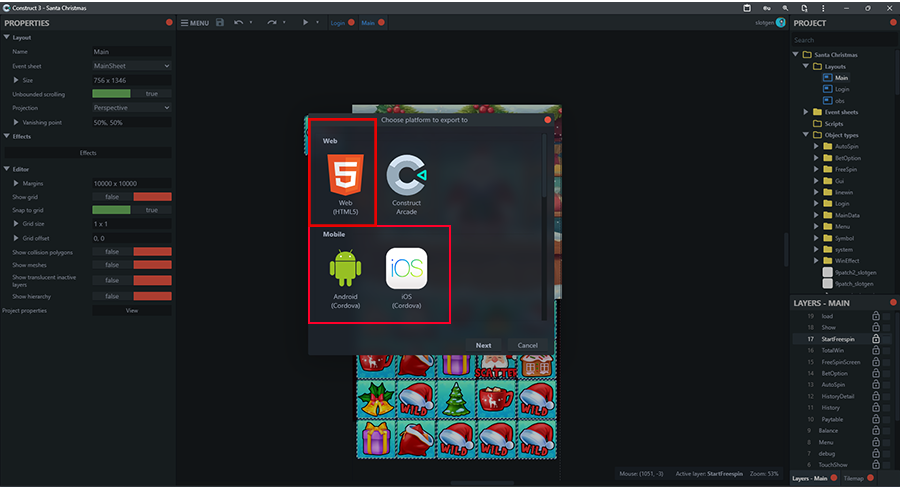Expand the WinEffect object folder
The width and height of the screenshot is (900, 489).
click(816, 261)
